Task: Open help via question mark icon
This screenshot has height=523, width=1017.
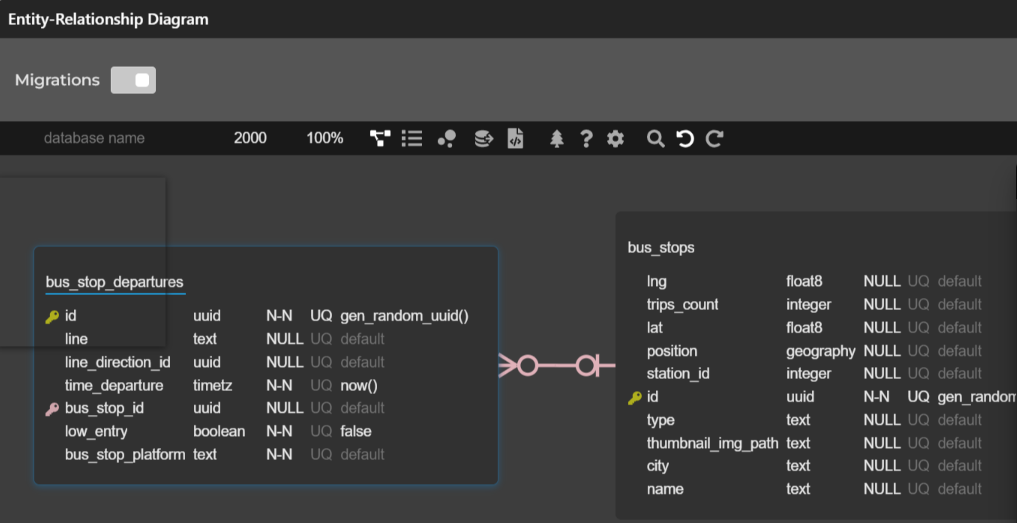Action: pos(587,139)
